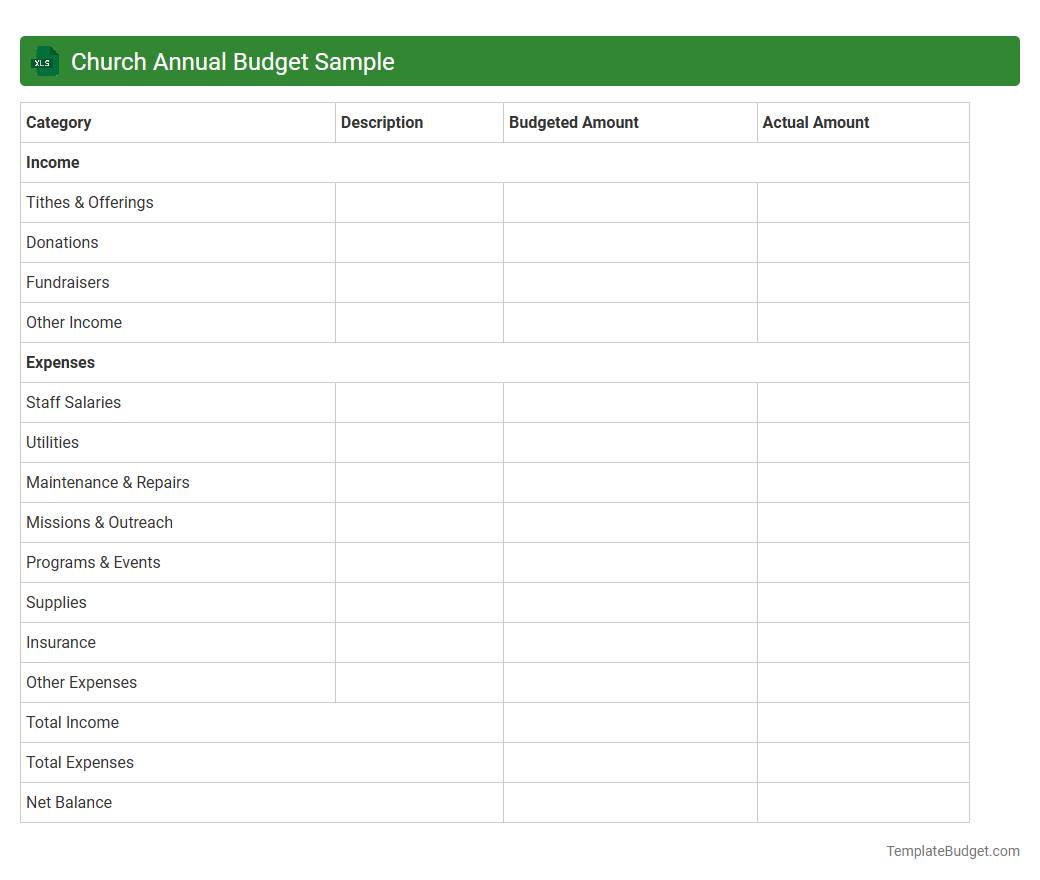Click the Actual Amount column header

pyautogui.click(x=815, y=122)
